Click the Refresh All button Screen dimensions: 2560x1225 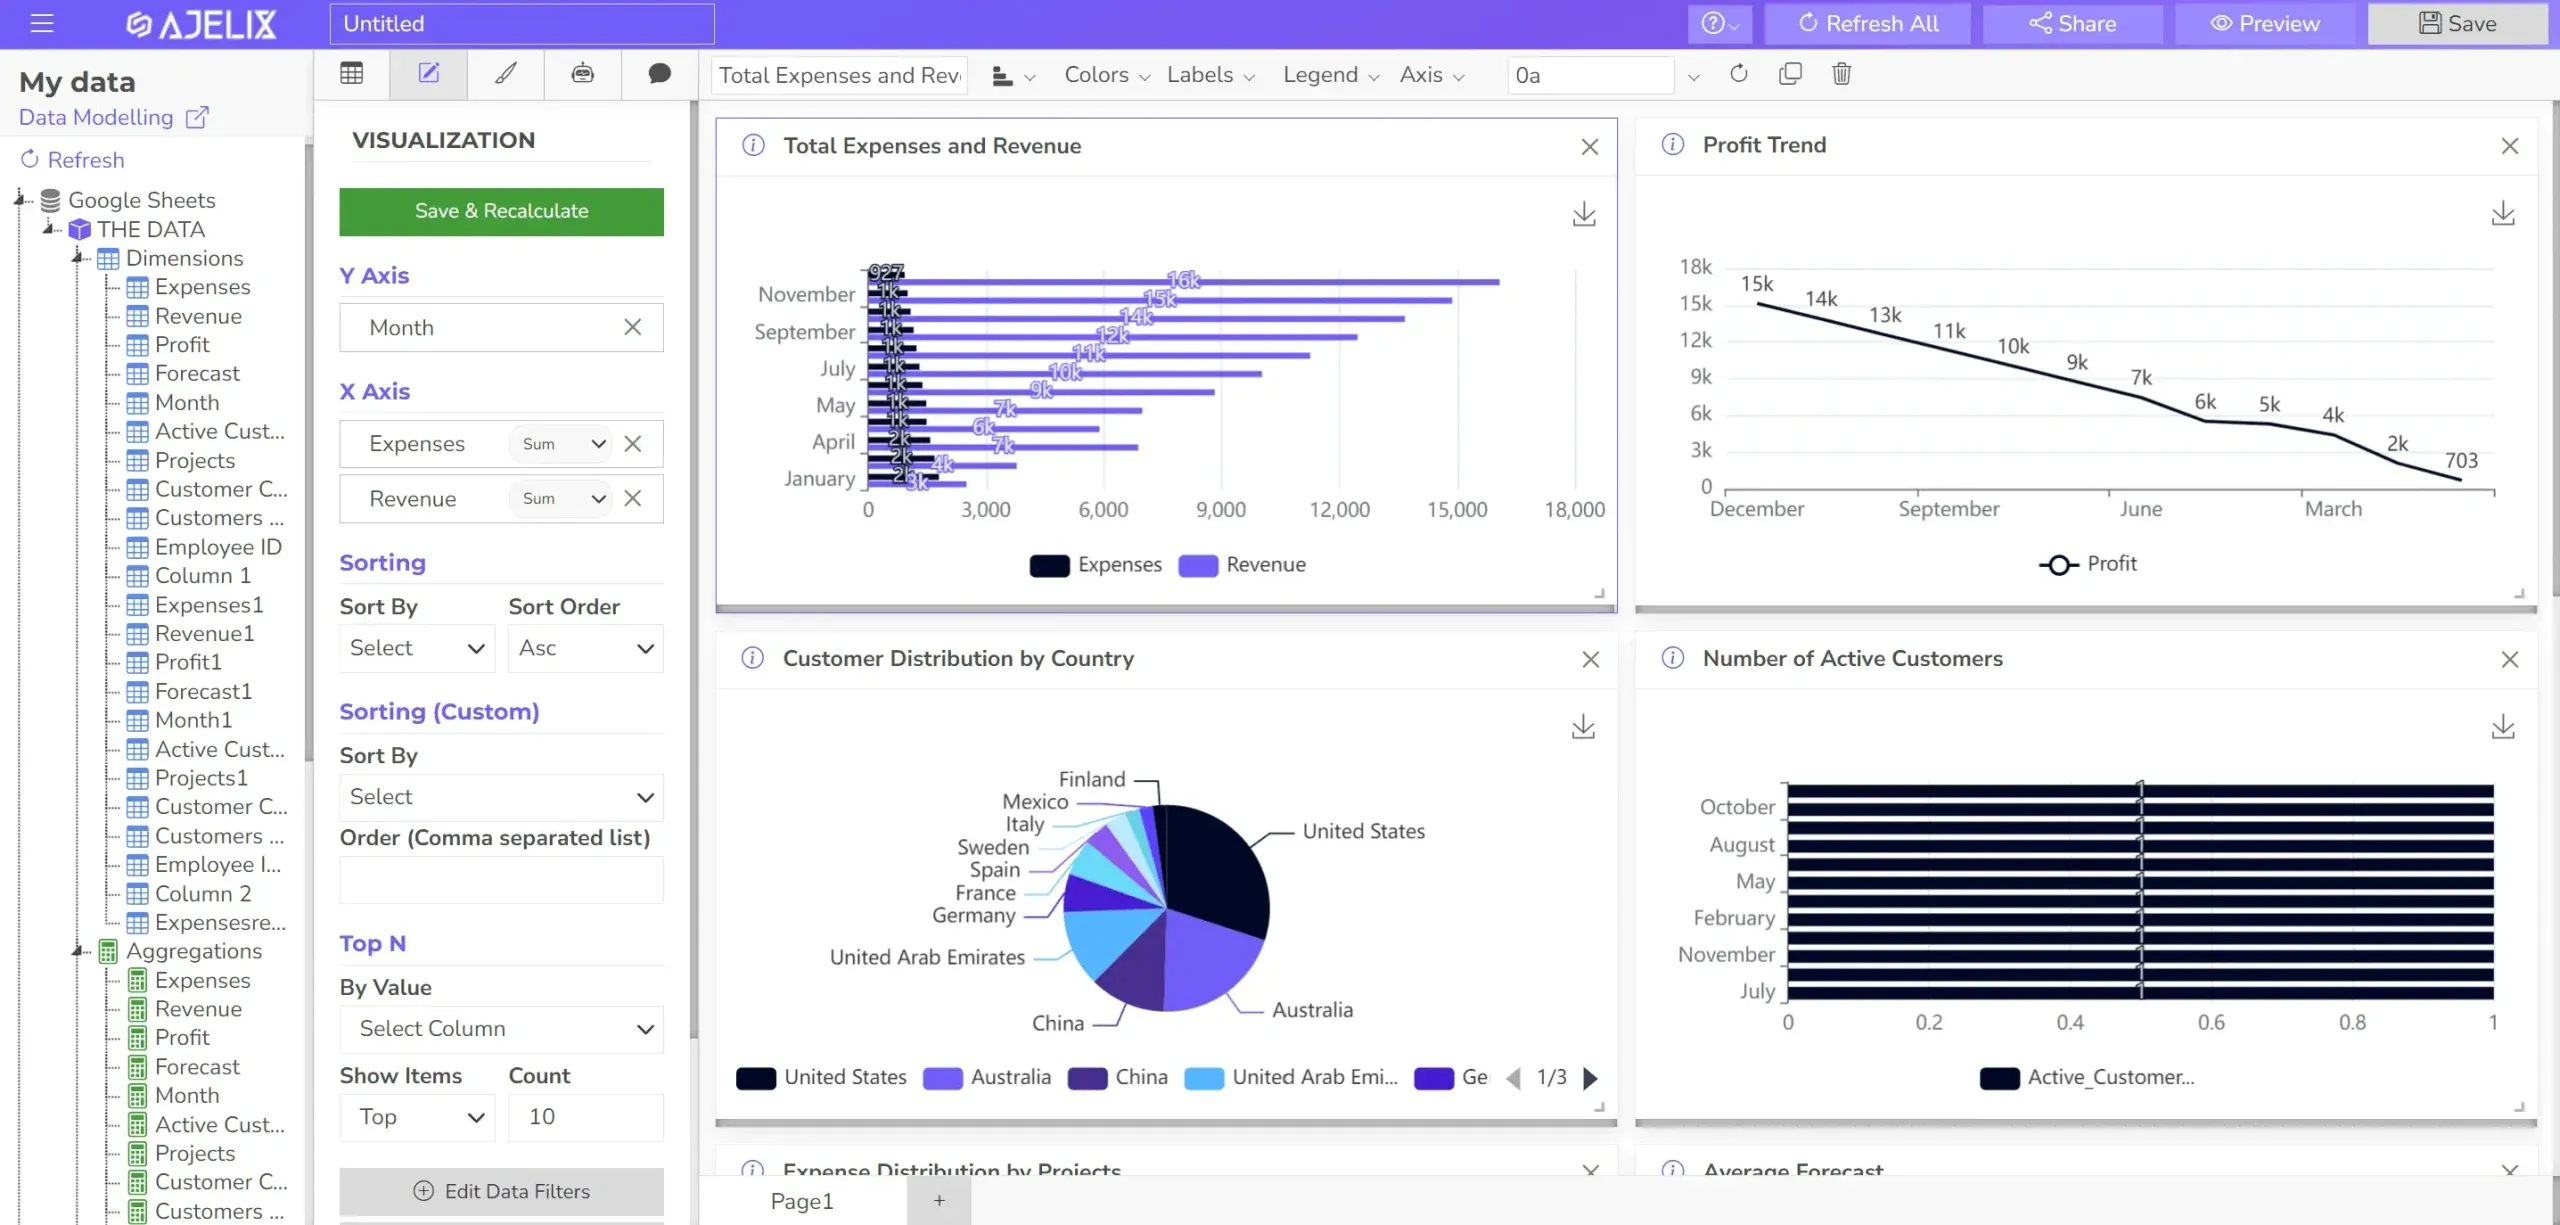(x=1866, y=23)
